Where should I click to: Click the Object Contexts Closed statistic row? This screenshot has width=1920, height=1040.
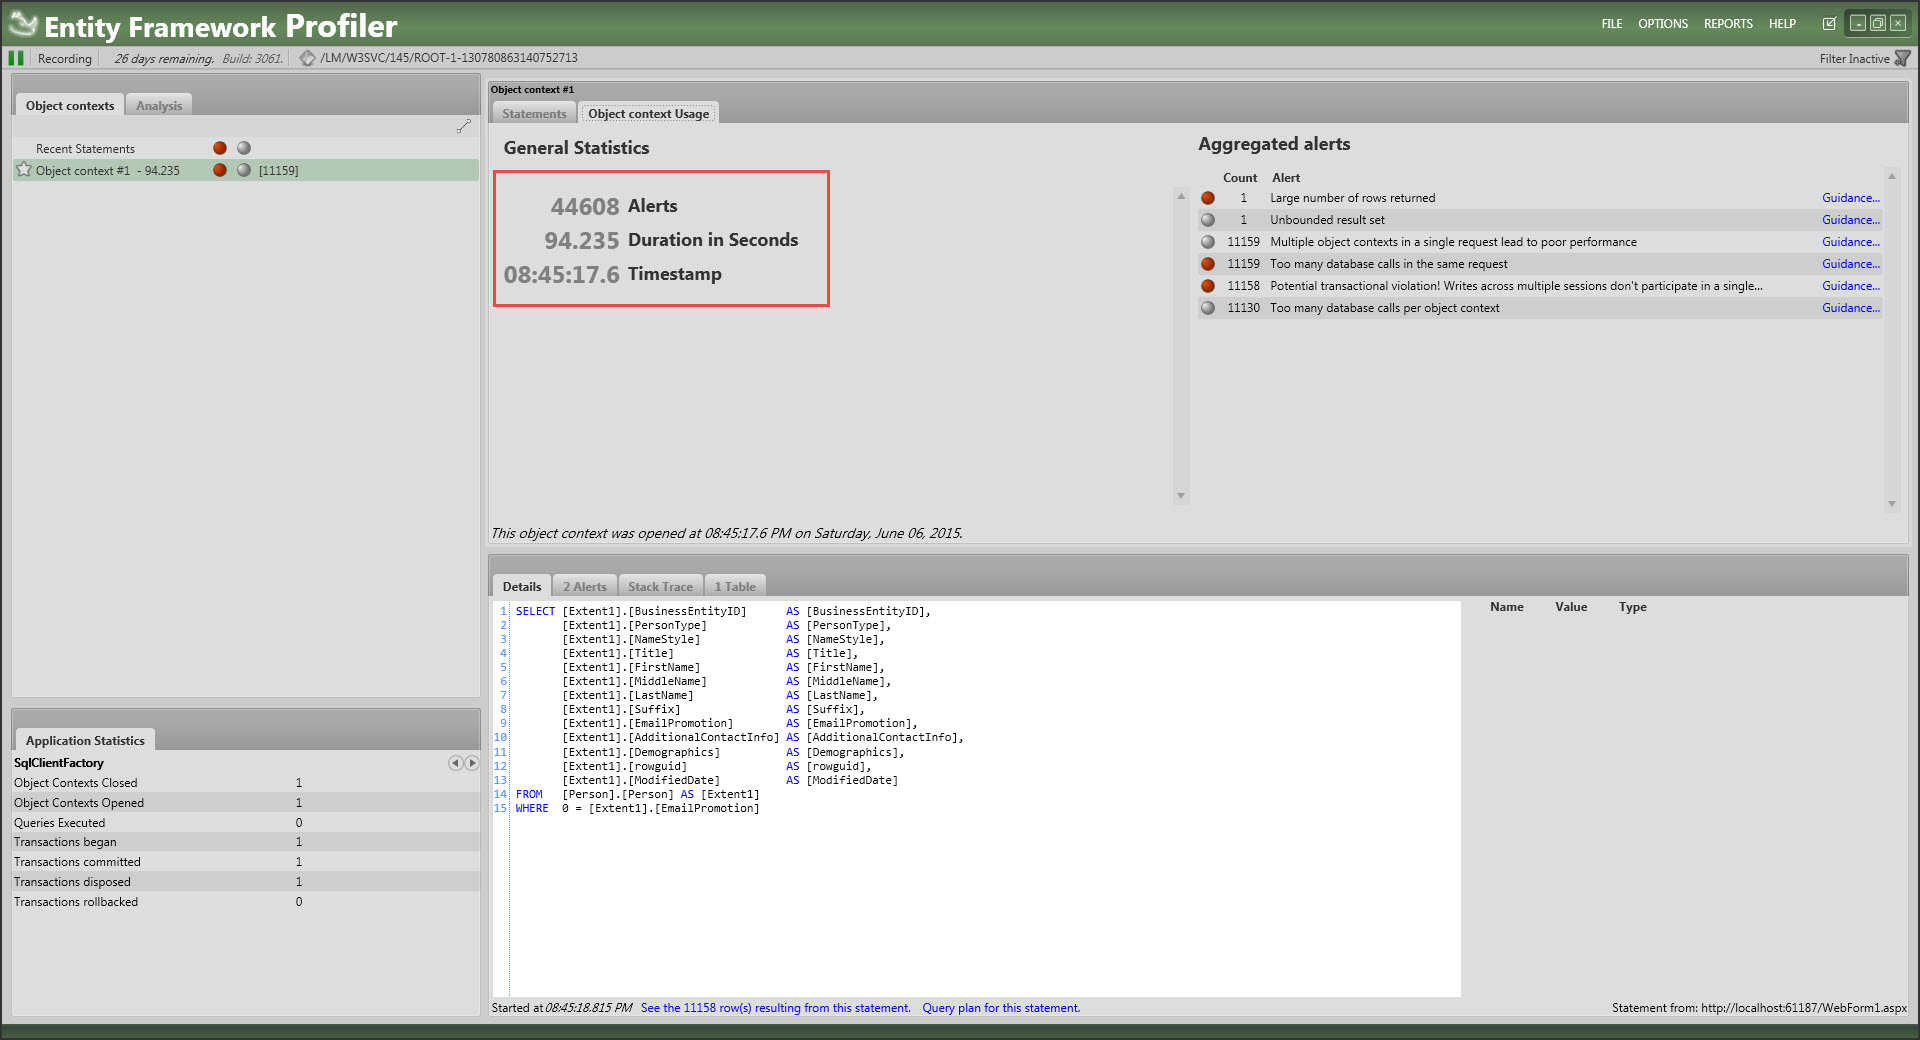[246, 783]
